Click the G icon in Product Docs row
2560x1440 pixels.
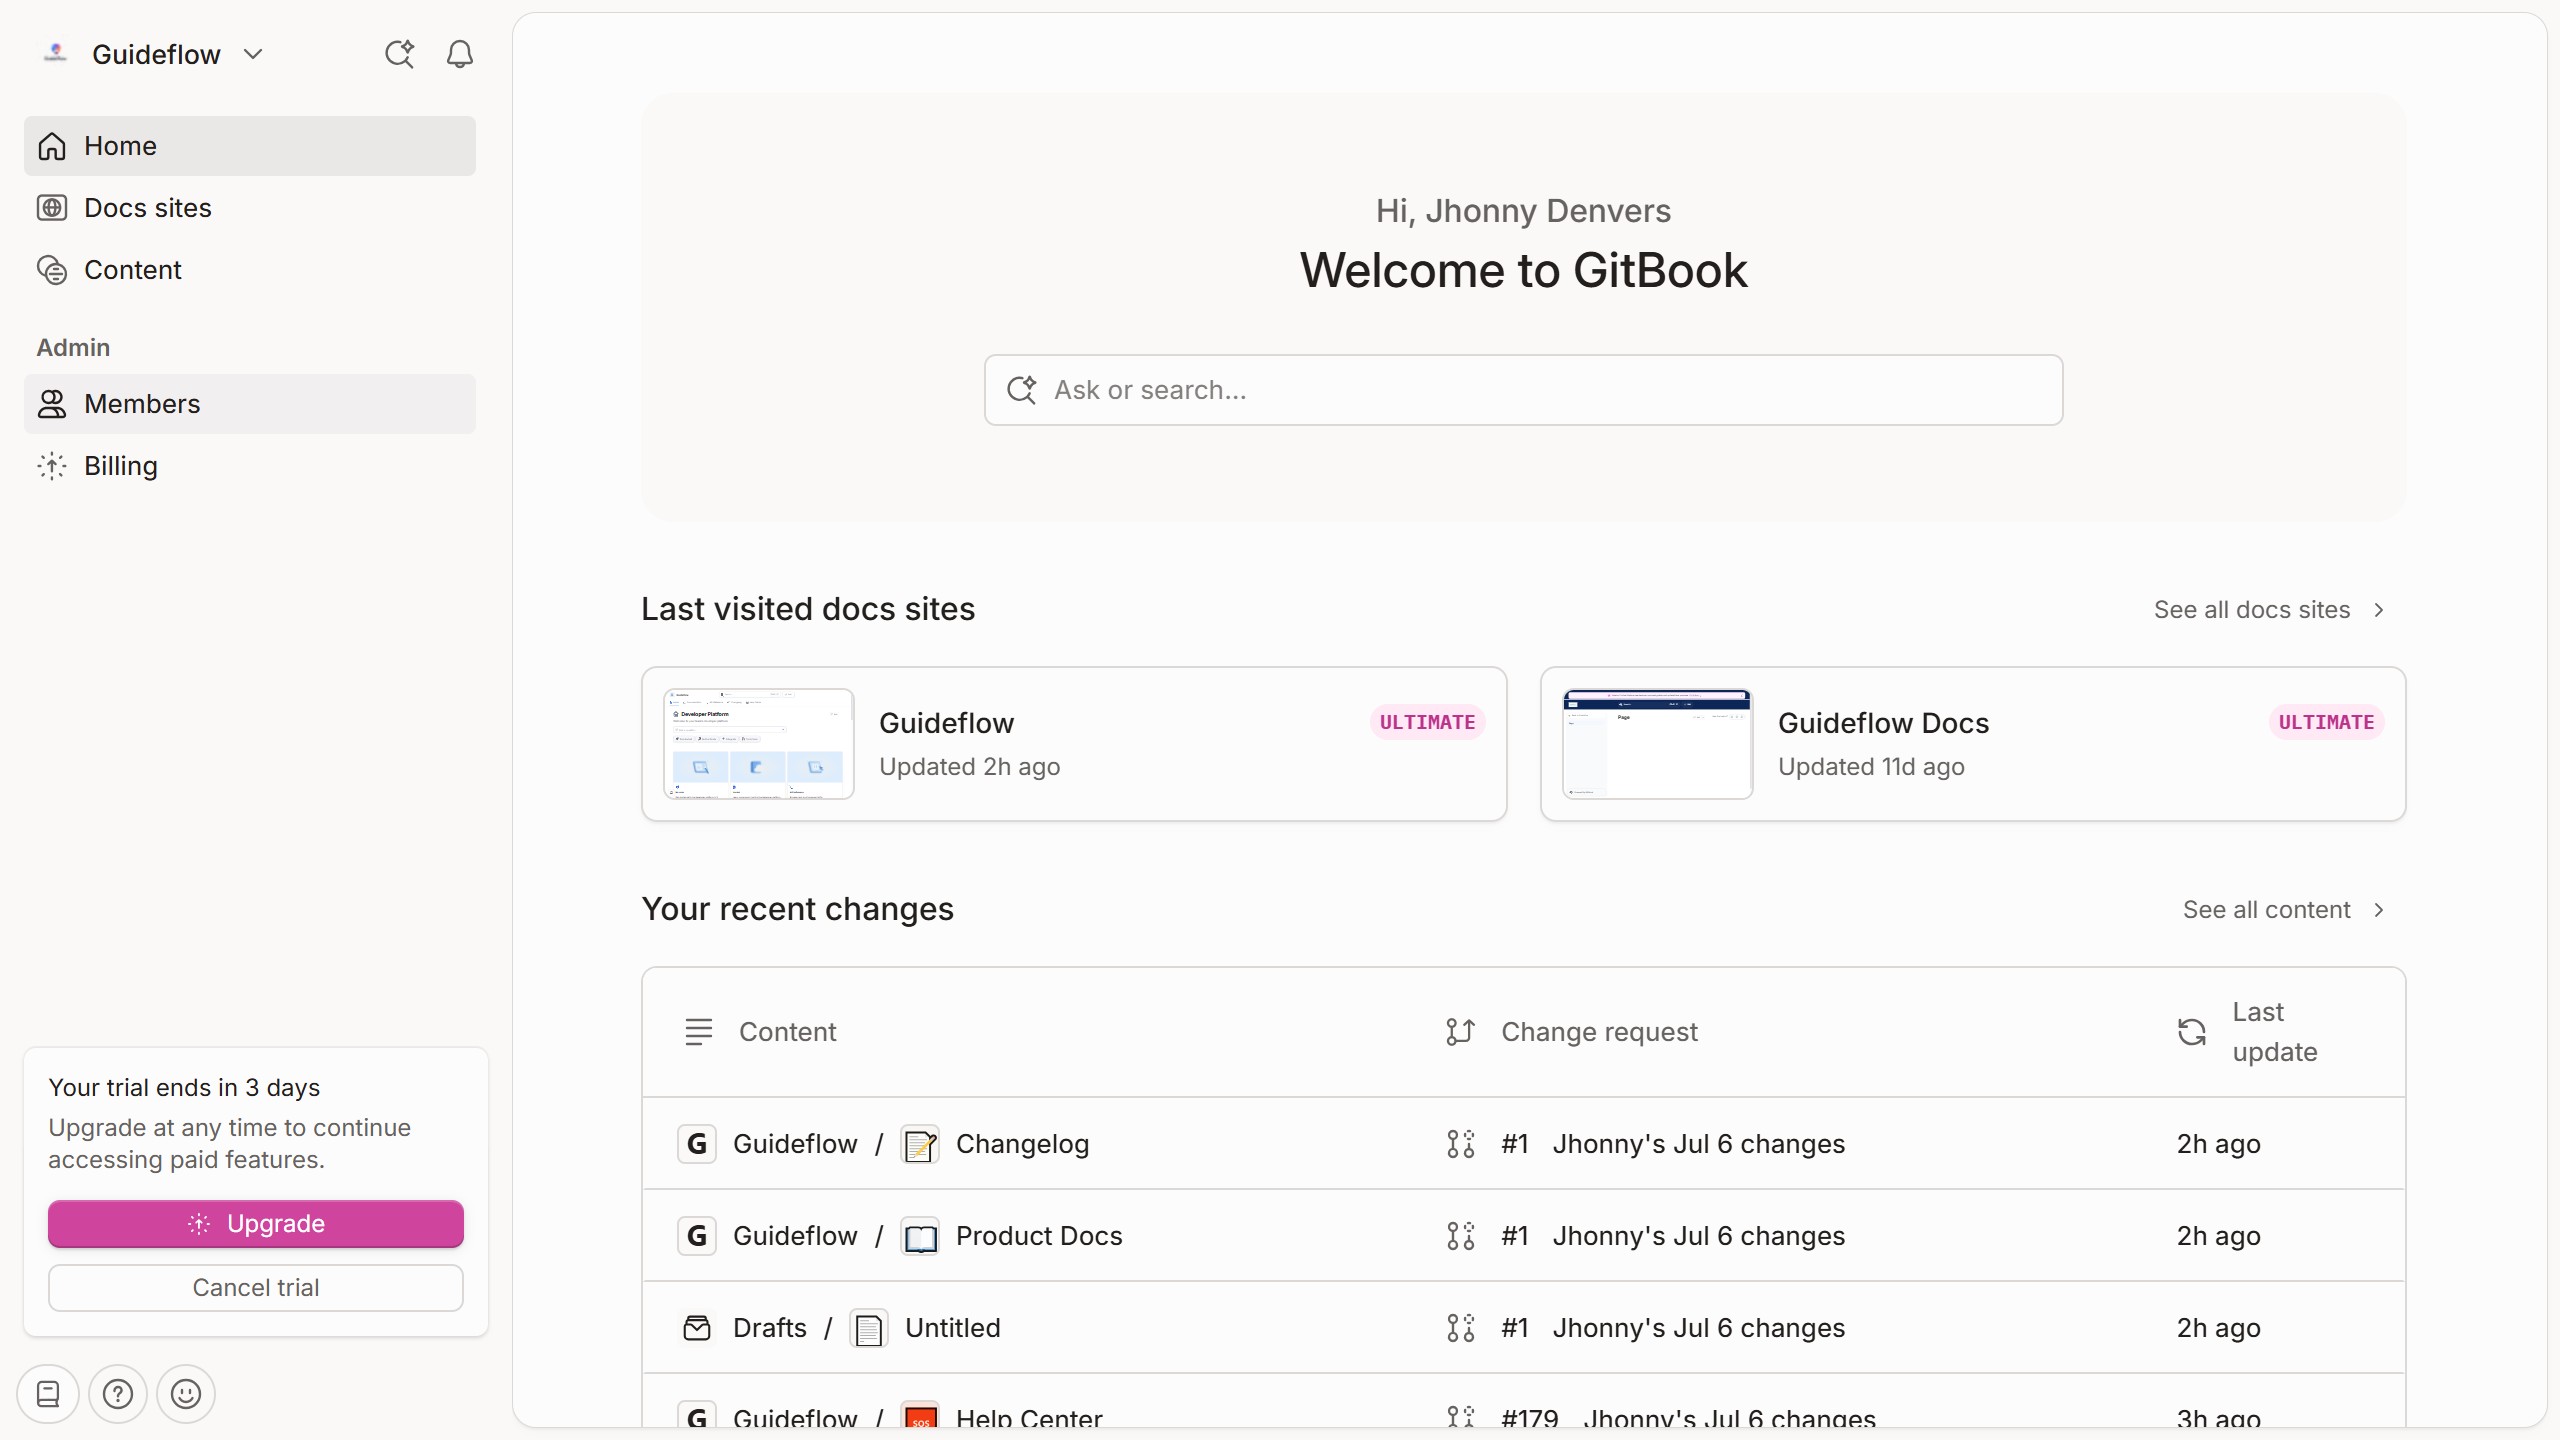697,1236
